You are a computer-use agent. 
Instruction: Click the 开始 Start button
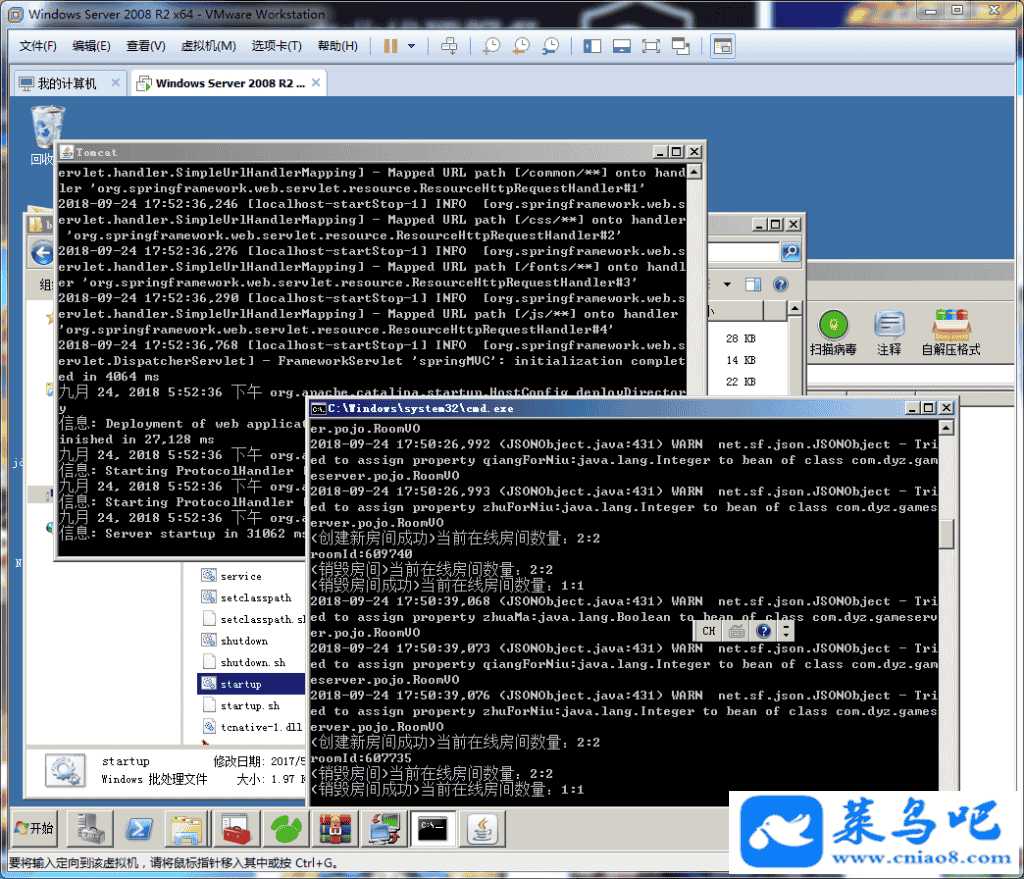(33, 828)
